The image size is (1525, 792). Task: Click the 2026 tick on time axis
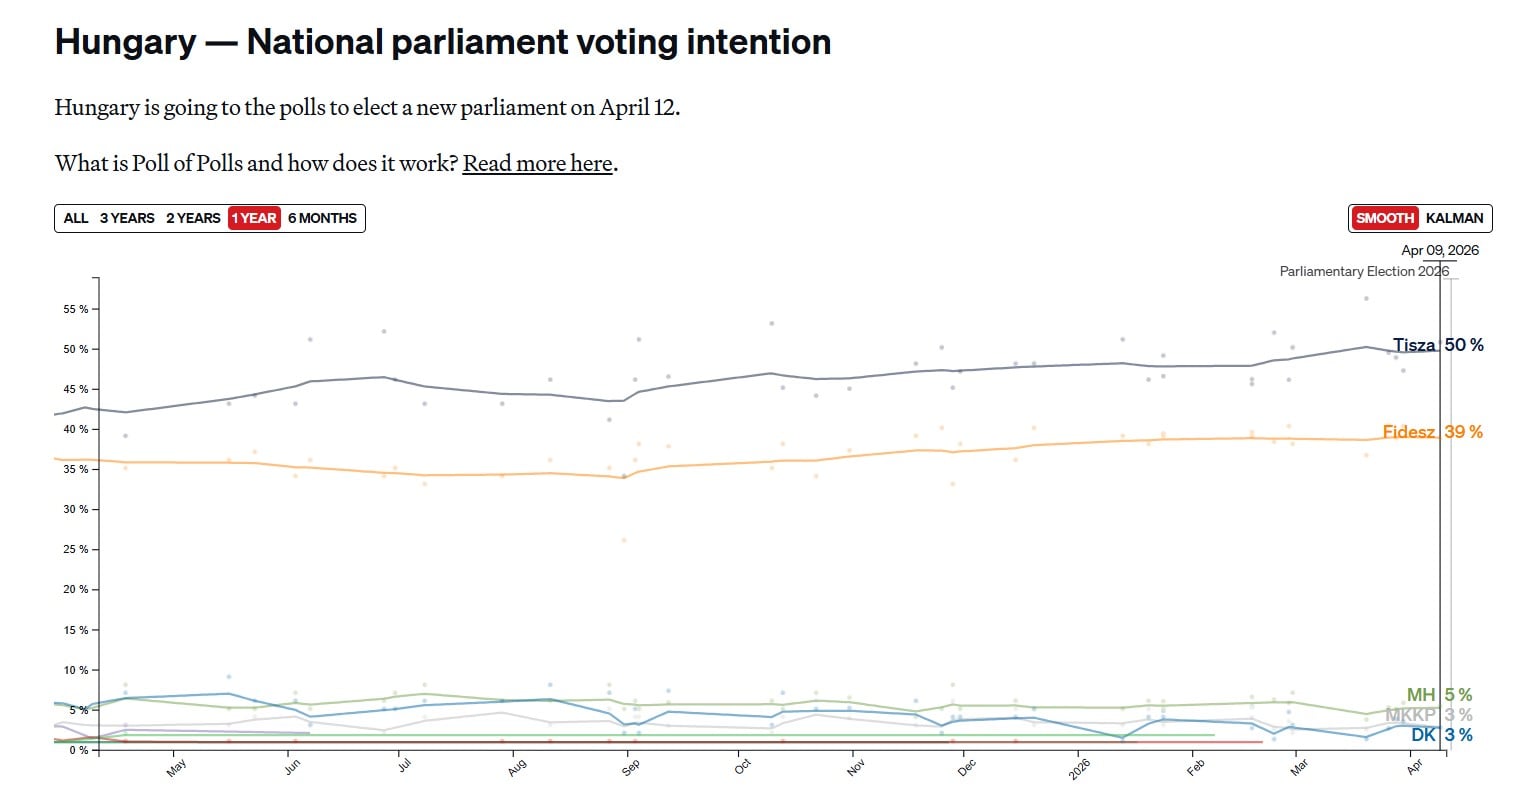coord(1082,766)
